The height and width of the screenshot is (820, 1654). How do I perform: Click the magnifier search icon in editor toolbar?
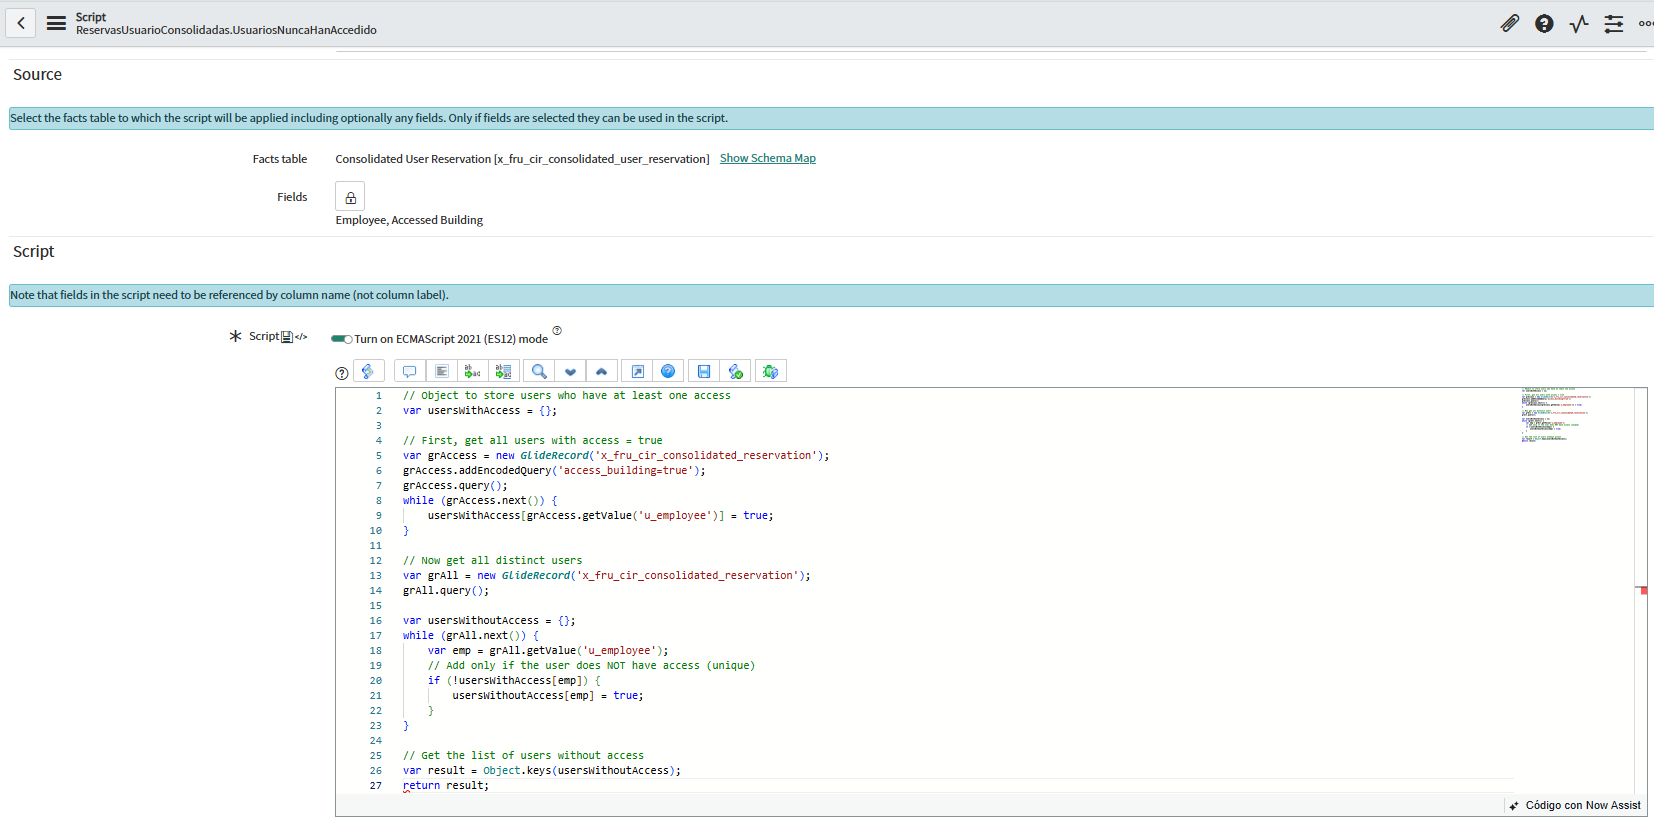pyautogui.click(x=539, y=371)
